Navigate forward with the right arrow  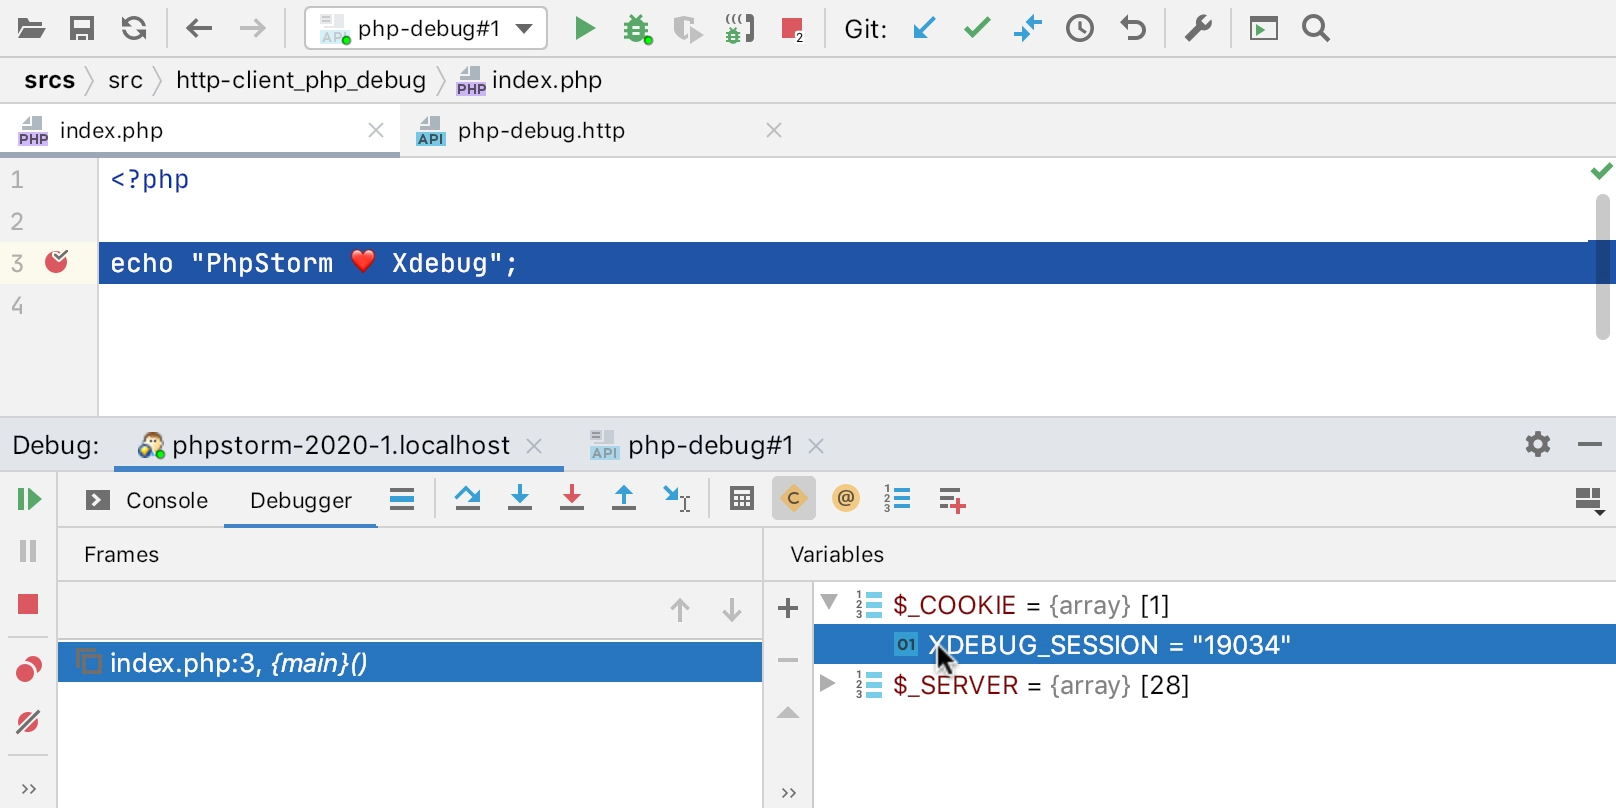point(253,29)
